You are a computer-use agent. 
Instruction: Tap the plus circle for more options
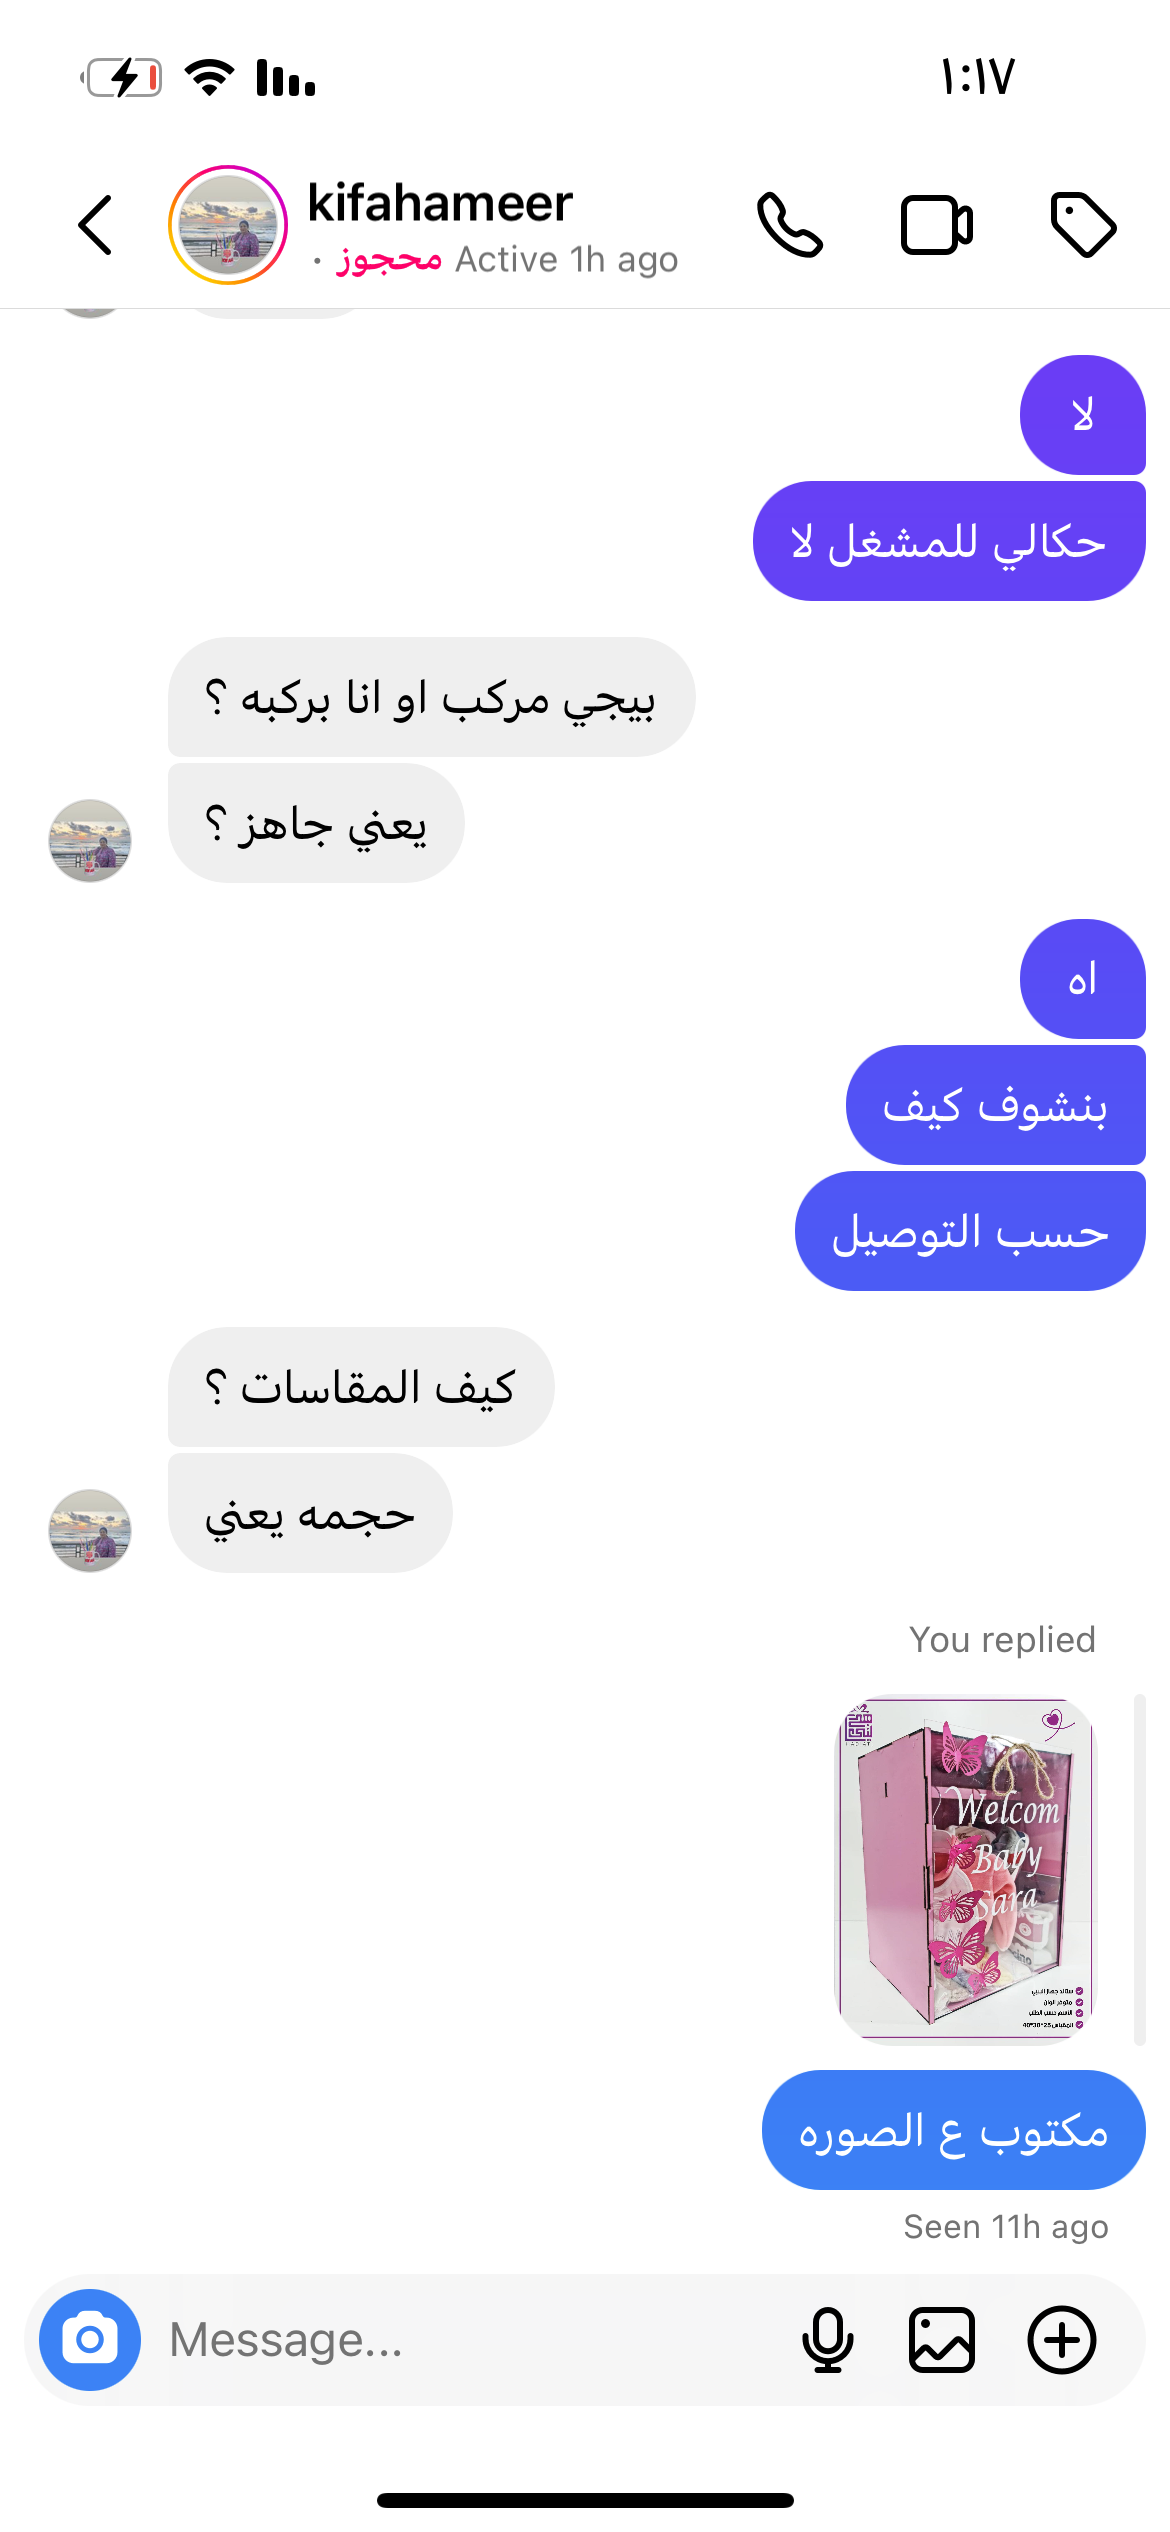[1062, 2340]
